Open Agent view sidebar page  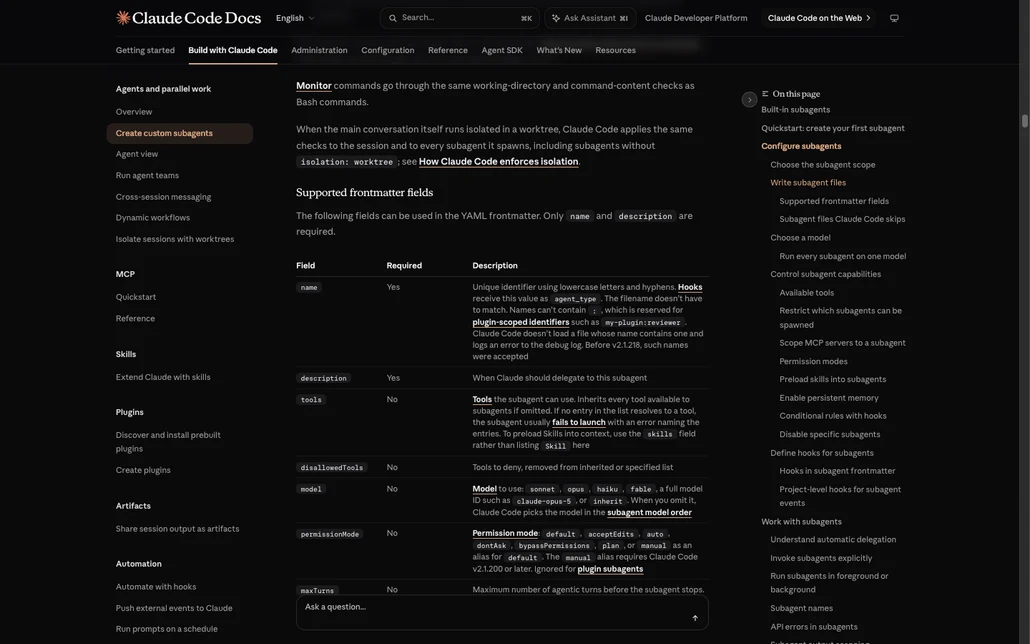(x=137, y=154)
